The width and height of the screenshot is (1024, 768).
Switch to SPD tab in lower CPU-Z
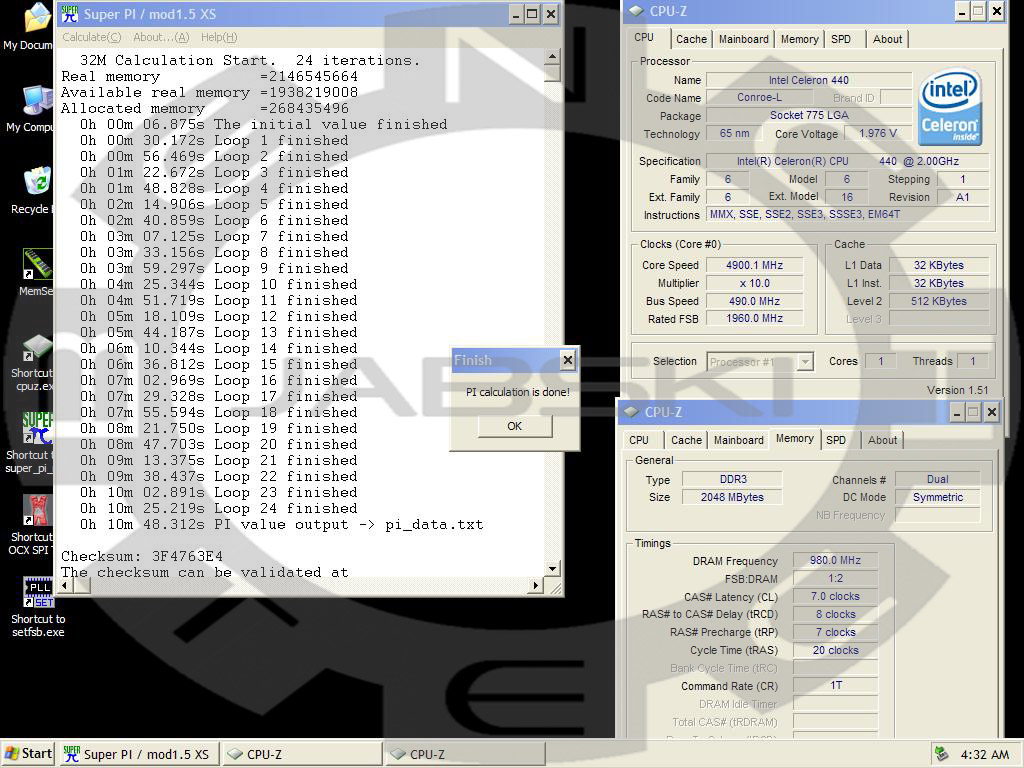point(836,440)
